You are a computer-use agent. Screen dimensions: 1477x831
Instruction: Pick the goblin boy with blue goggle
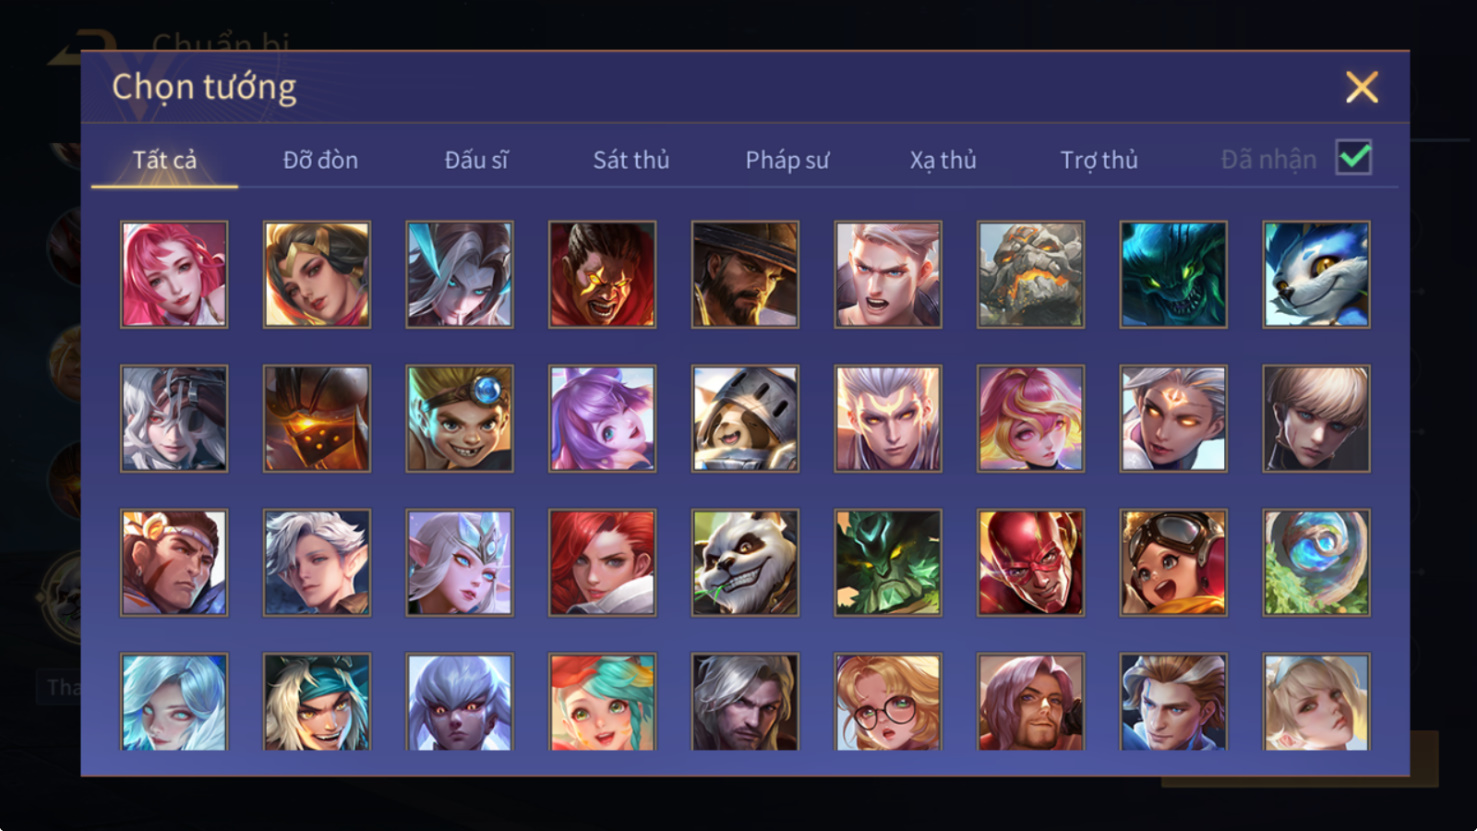[x=460, y=419]
